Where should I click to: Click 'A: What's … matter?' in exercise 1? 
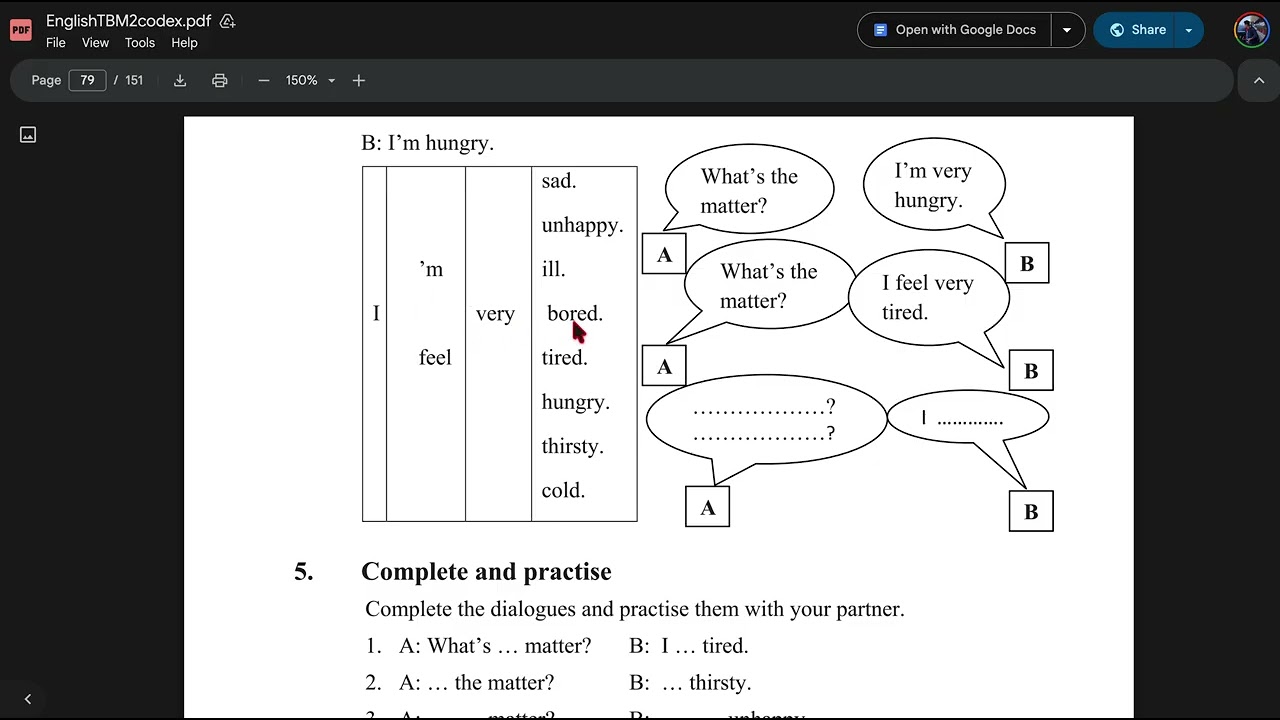click(495, 646)
